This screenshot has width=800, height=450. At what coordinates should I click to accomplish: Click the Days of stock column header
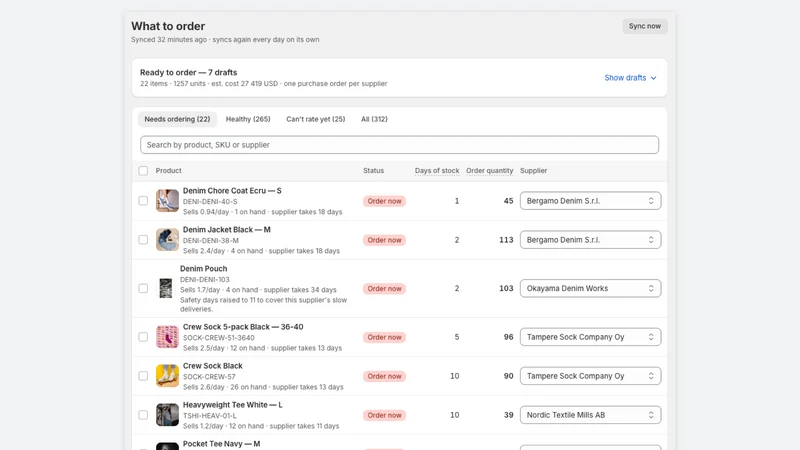[437, 170]
